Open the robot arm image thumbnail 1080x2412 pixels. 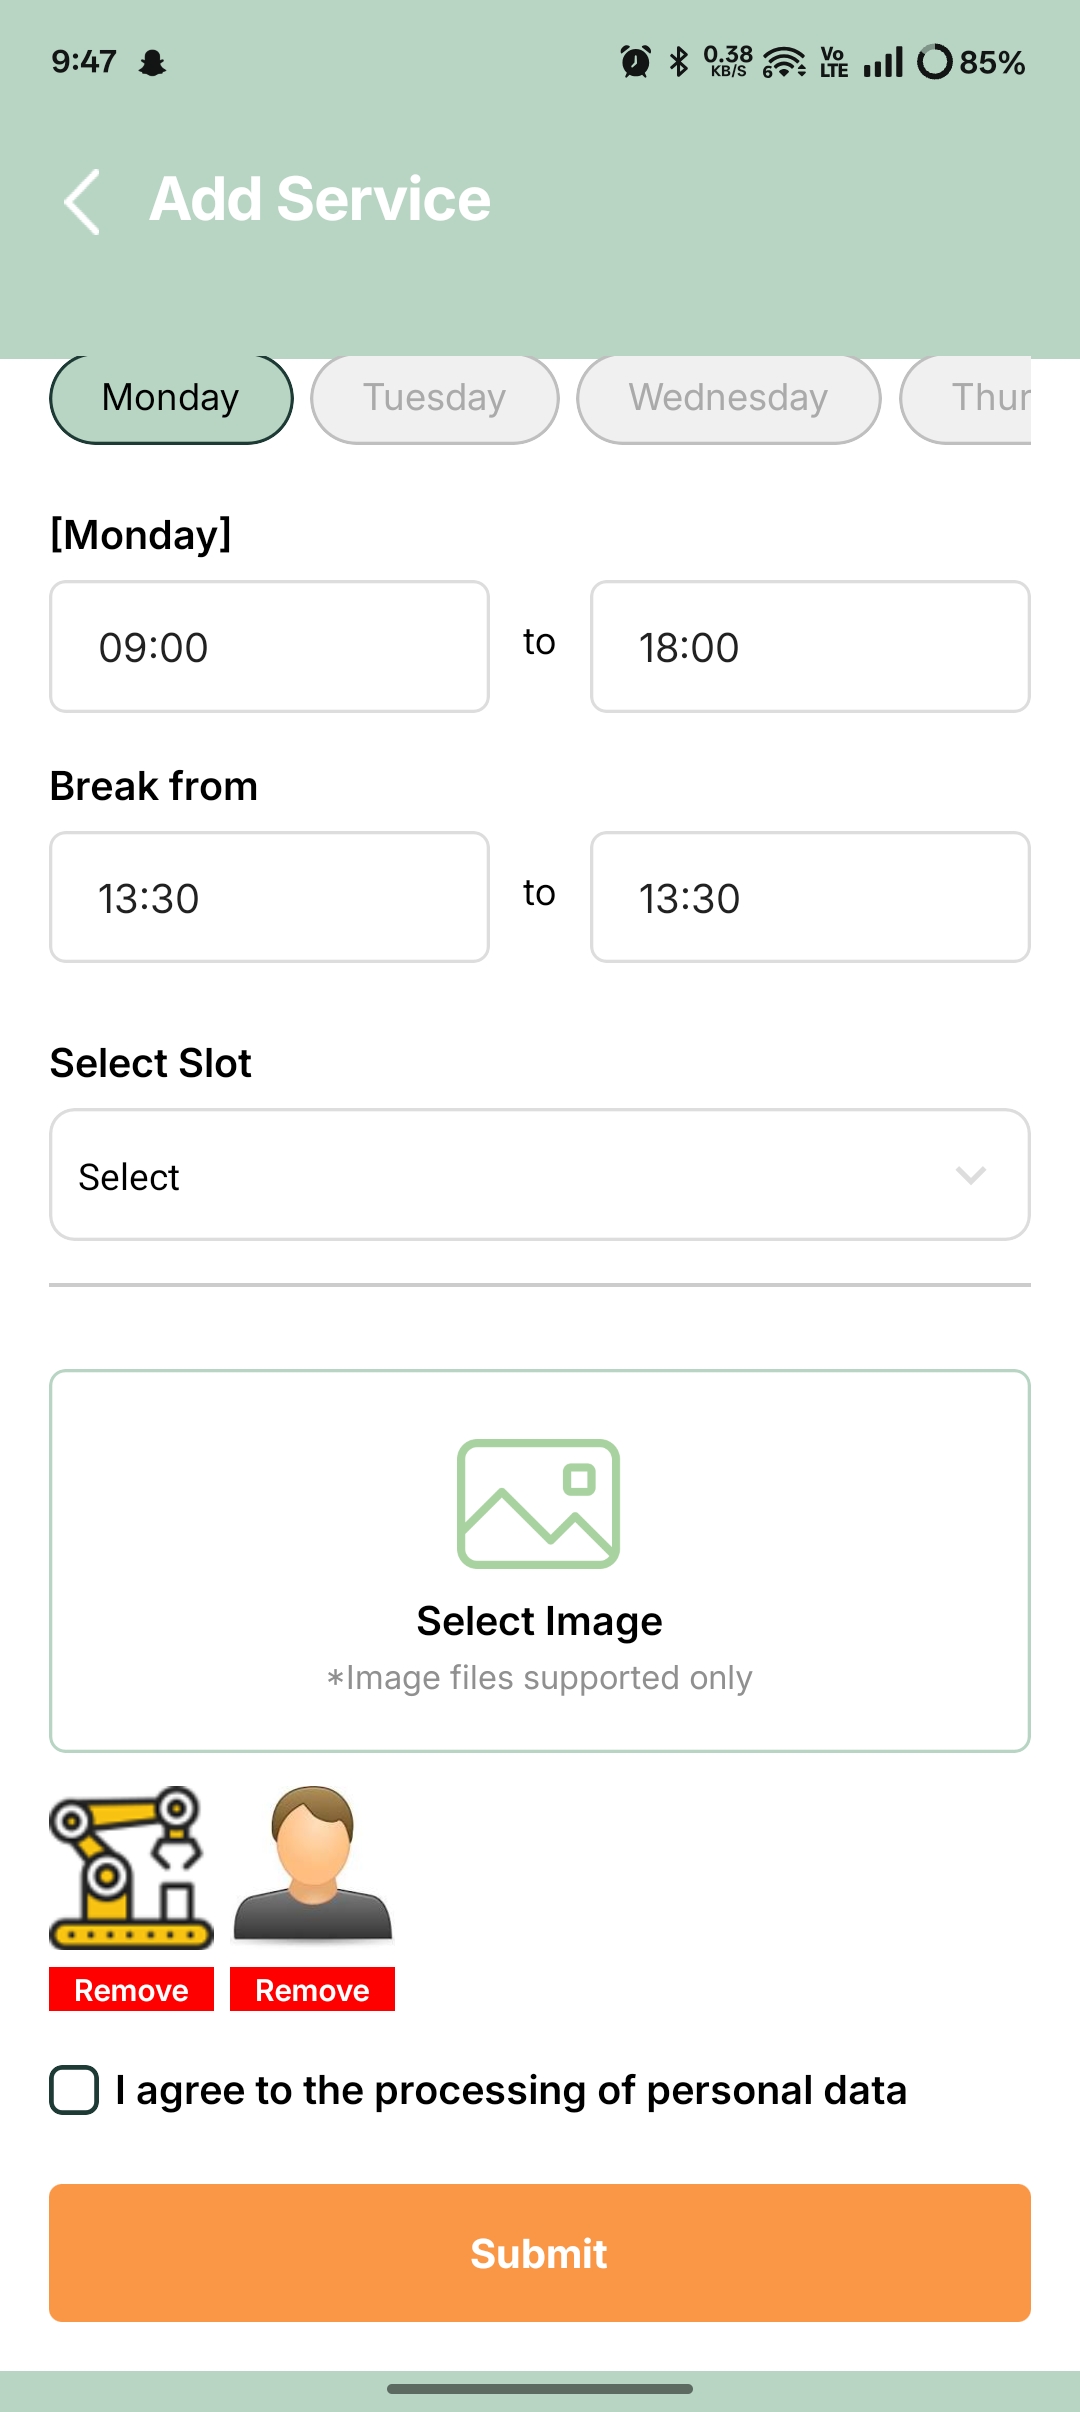click(x=131, y=1868)
